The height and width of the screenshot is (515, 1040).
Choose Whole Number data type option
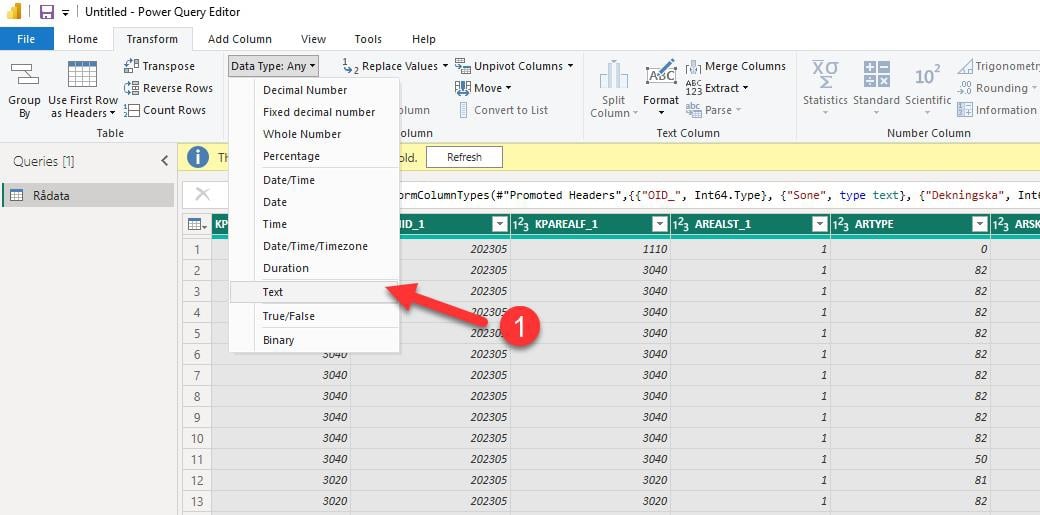click(x=302, y=134)
